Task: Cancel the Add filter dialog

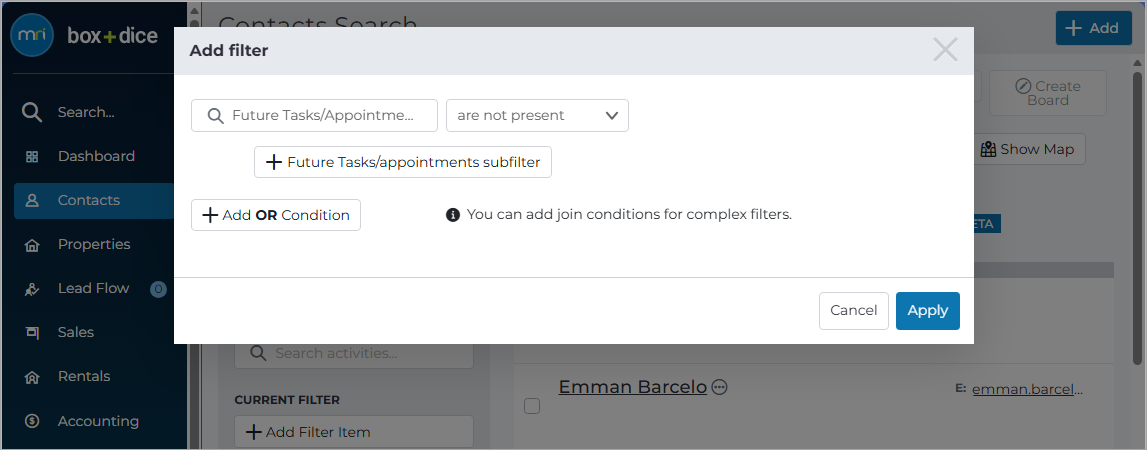Action: (854, 311)
